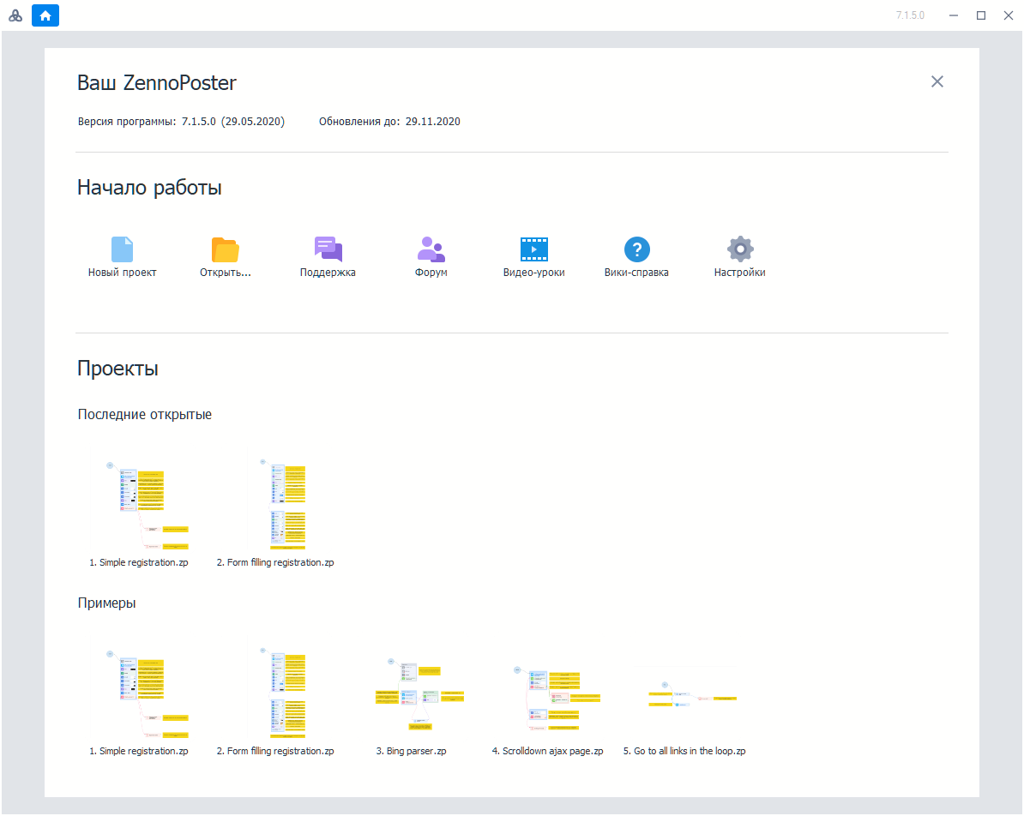
Task: Open example 4. Scrolldown ajax page.zp
Action: click(x=548, y=692)
